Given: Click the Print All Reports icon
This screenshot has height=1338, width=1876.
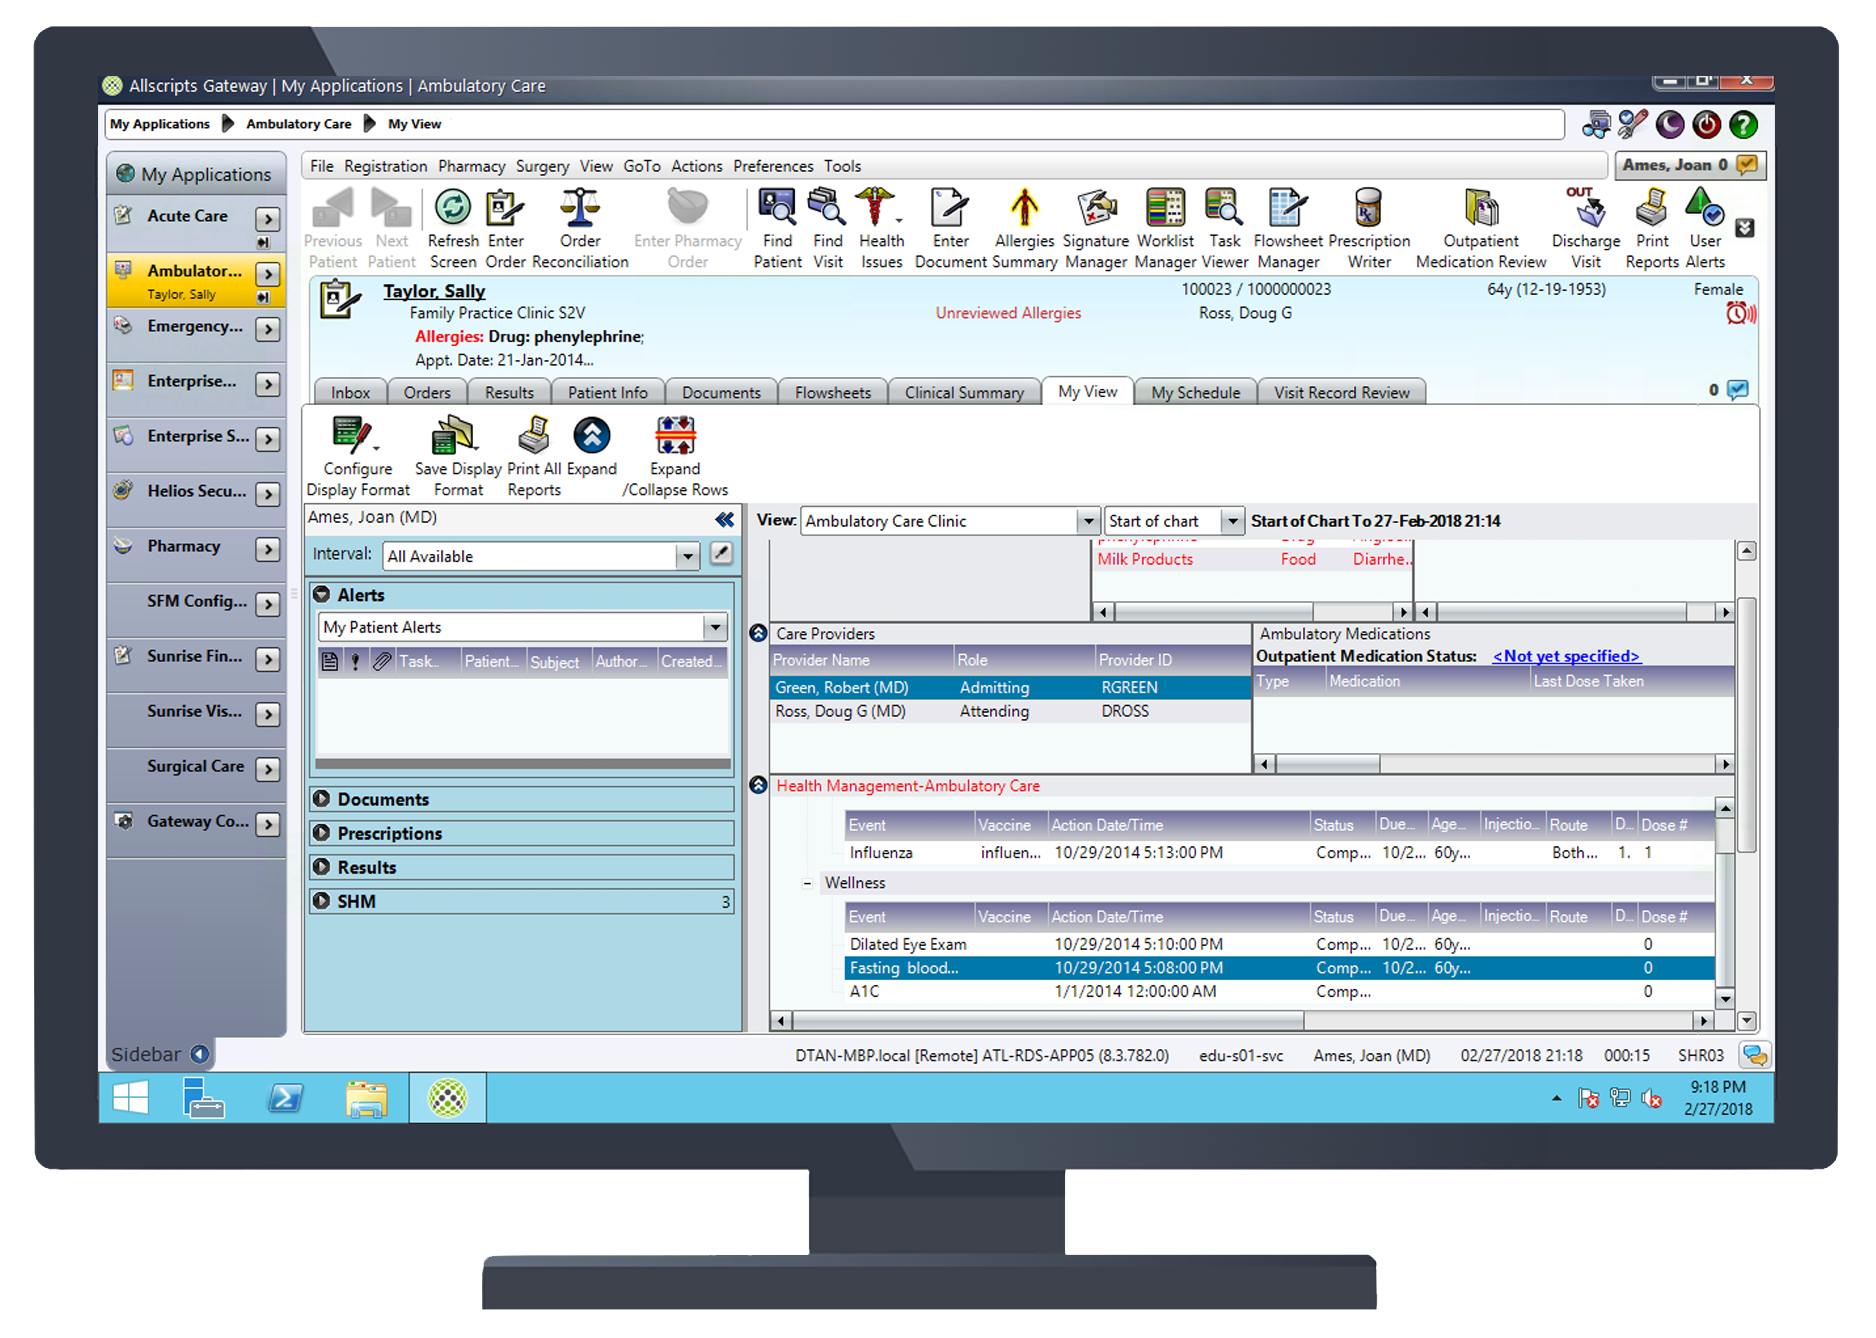Looking at the screenshot, I should 534,436.
